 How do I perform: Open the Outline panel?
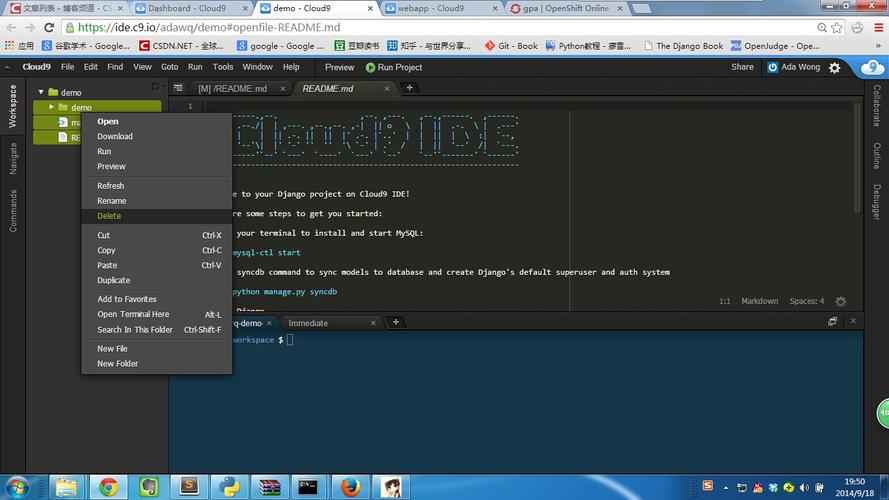[877, 156]
